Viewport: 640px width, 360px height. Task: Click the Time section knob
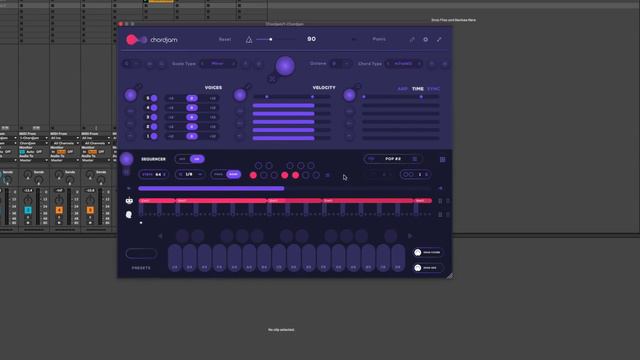tap(349, 95)
